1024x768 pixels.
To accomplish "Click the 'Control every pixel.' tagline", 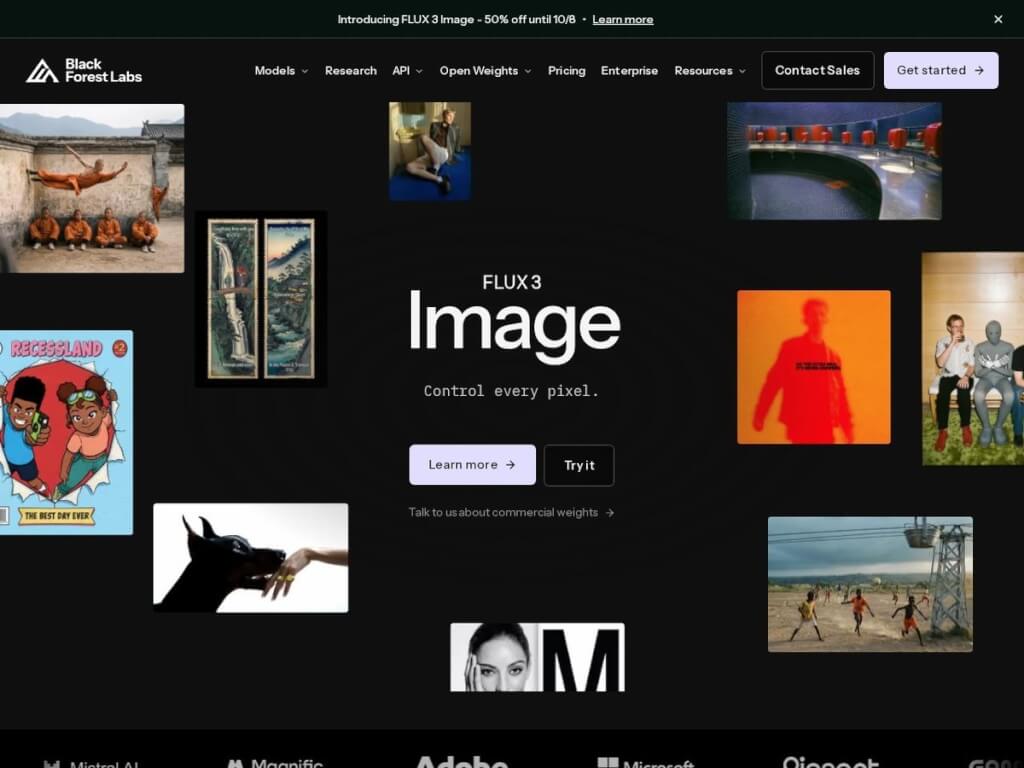I will pos(511,391).
